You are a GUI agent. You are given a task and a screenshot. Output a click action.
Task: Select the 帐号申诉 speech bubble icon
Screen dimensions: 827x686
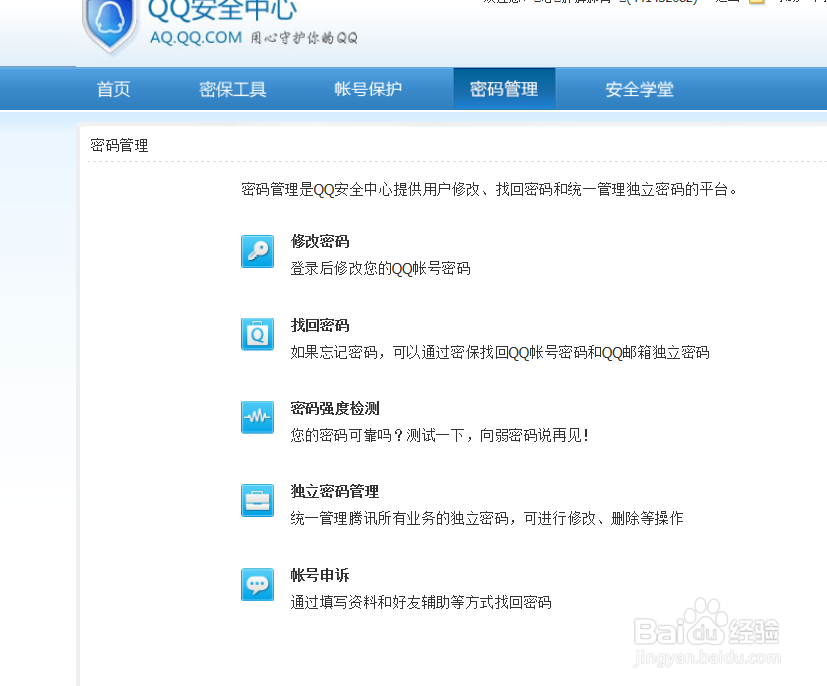pyautogui.click(x=257, y=585)
